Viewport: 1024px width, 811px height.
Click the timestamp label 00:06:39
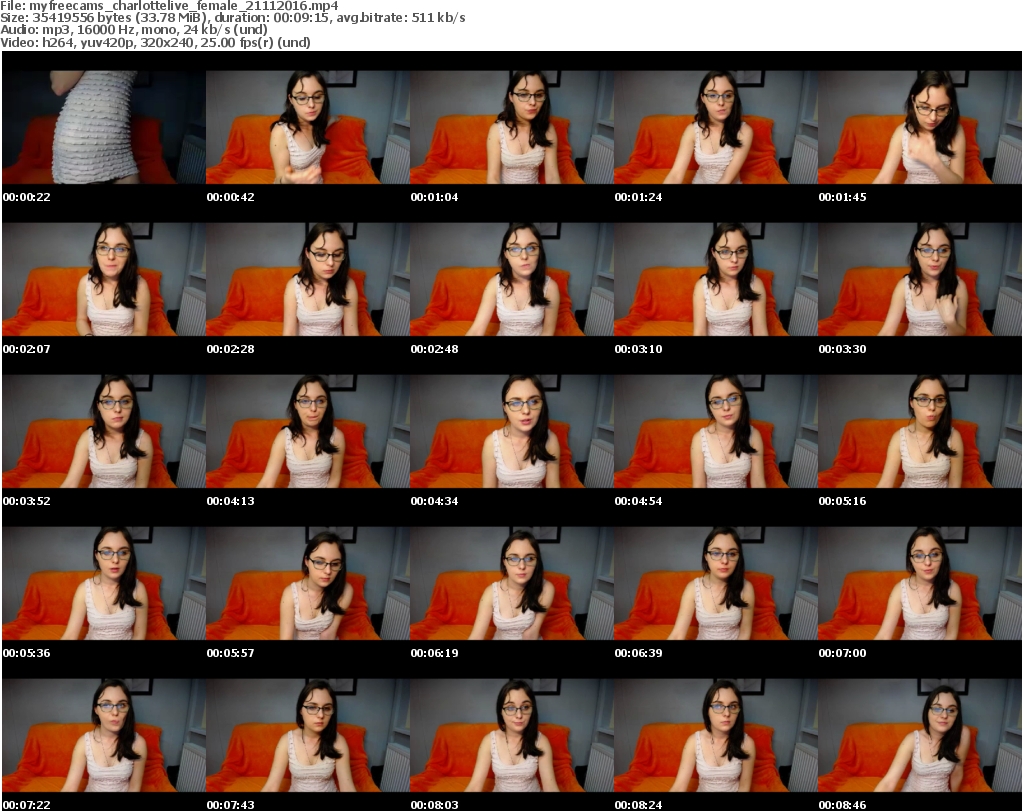pos(638,653)
